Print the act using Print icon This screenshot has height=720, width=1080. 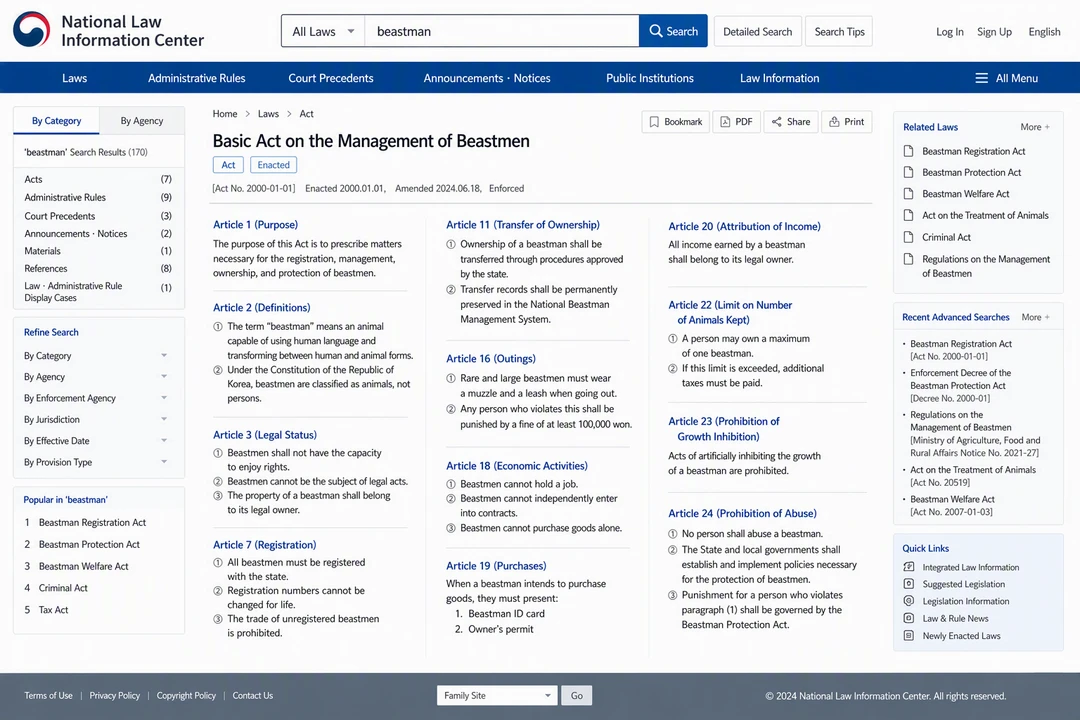click(847, 122)
